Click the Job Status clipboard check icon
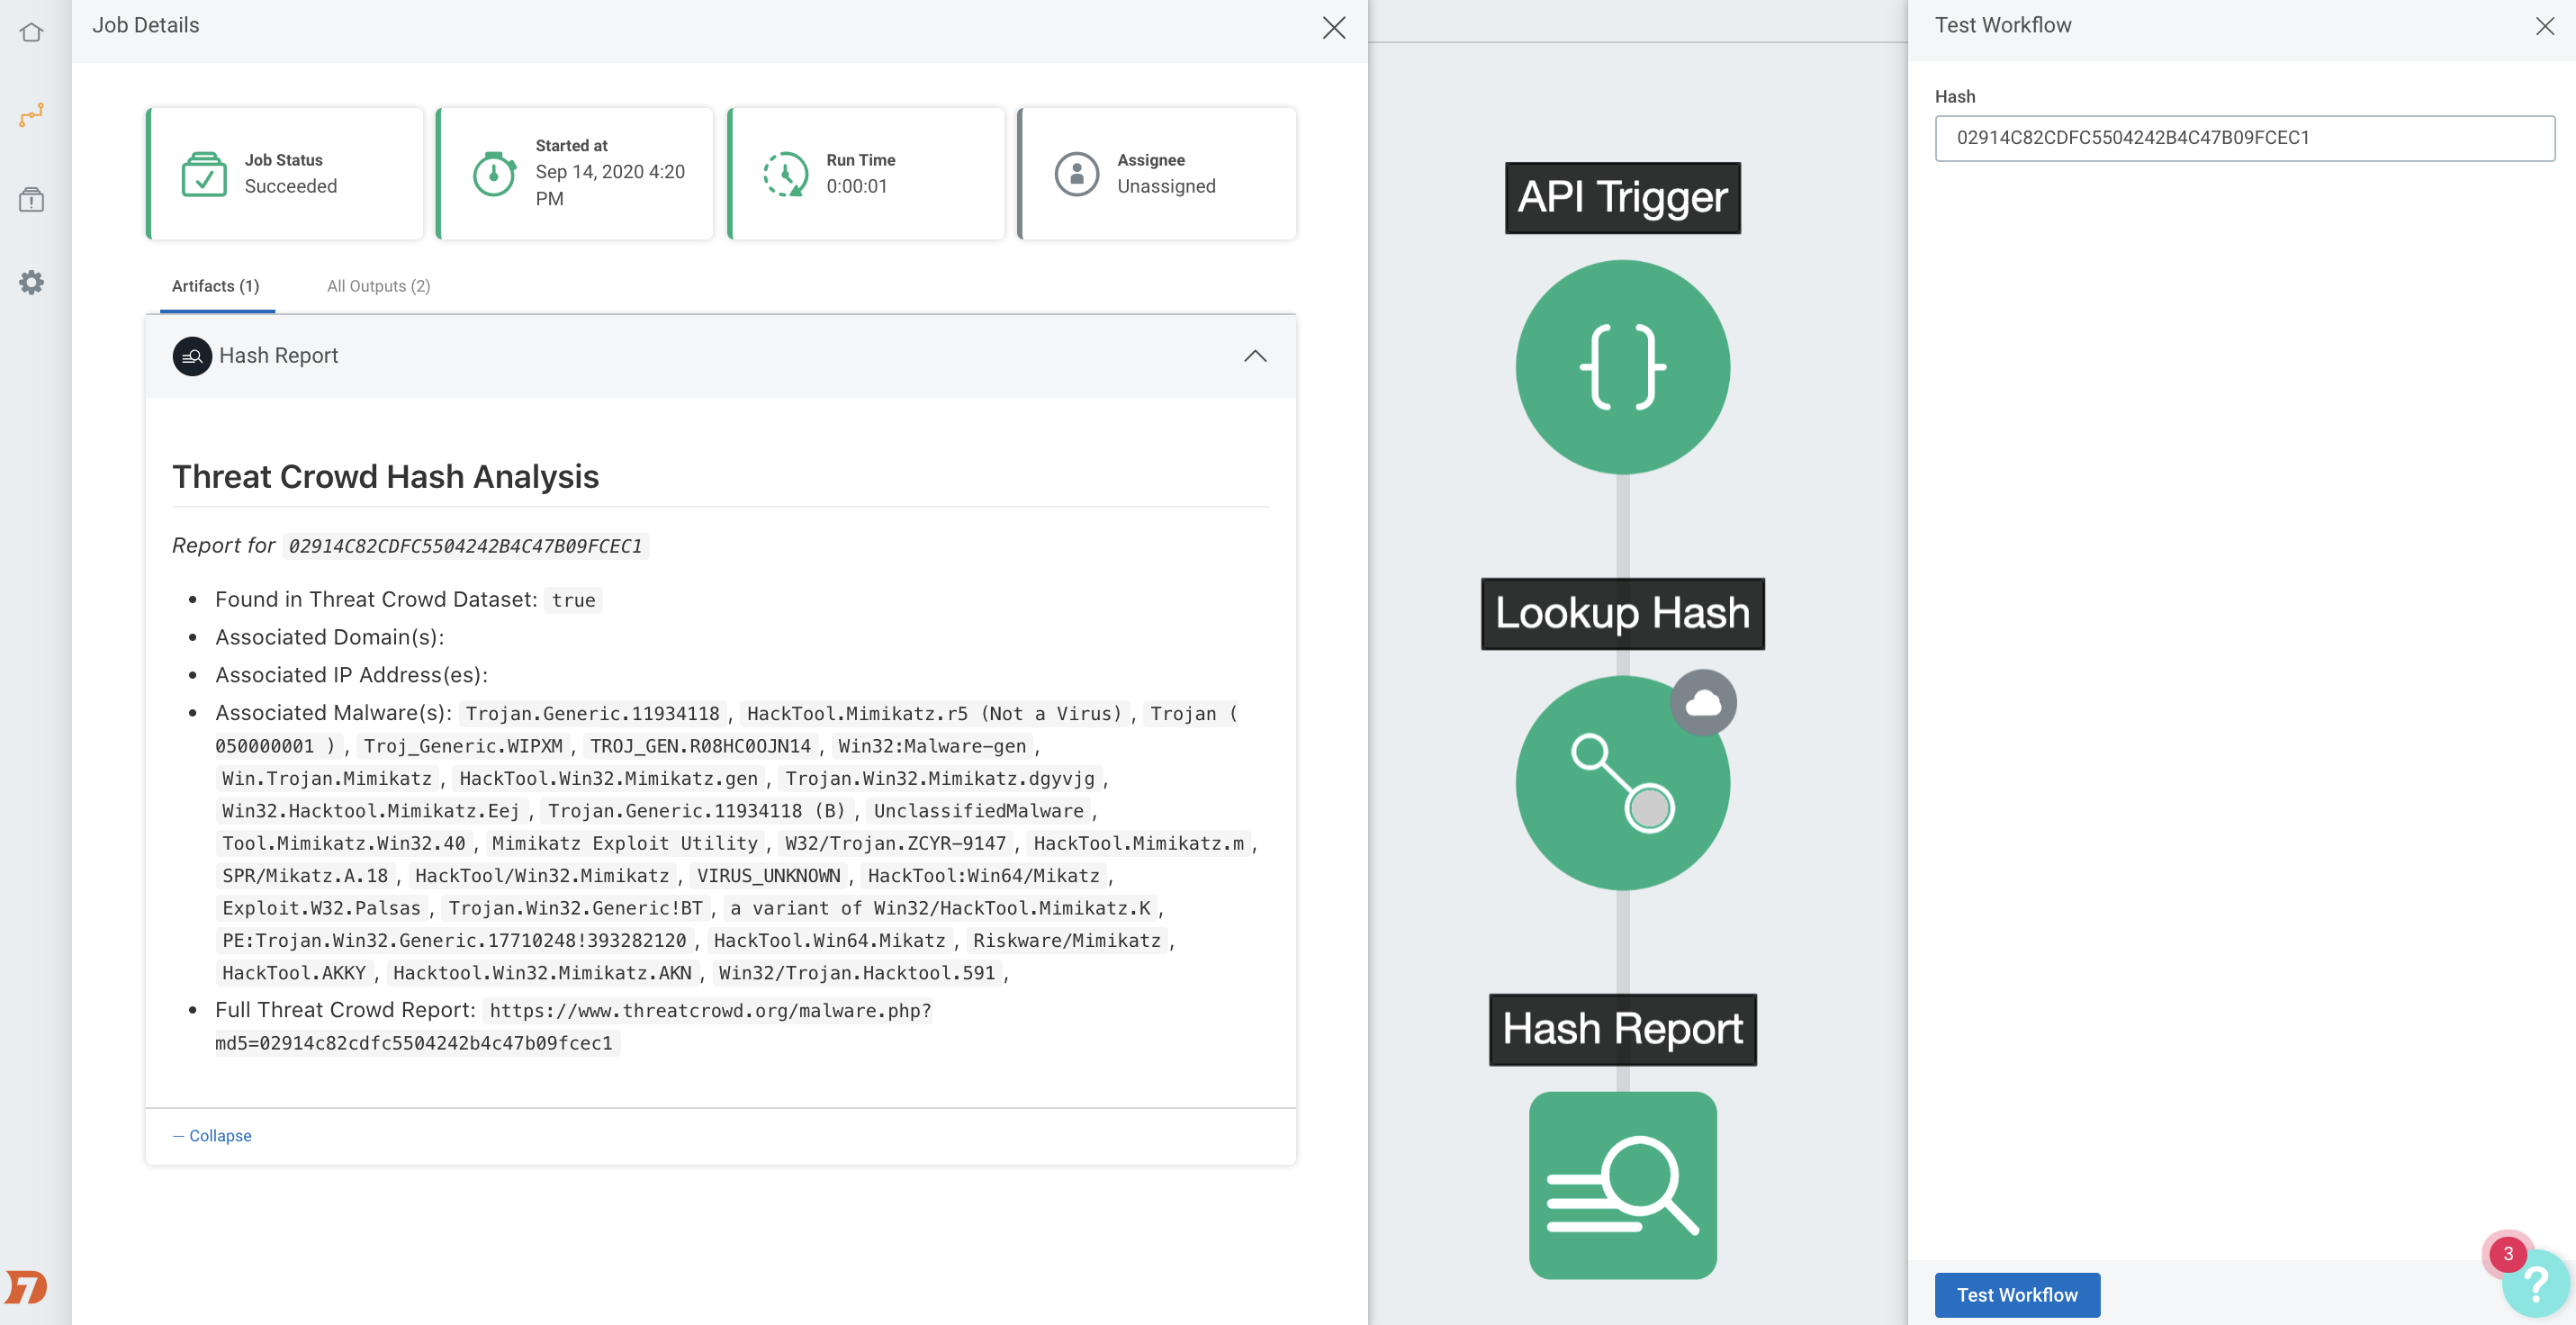Image resolution: width=2576 pixels, height=1325 pixels. click(204, 174)
